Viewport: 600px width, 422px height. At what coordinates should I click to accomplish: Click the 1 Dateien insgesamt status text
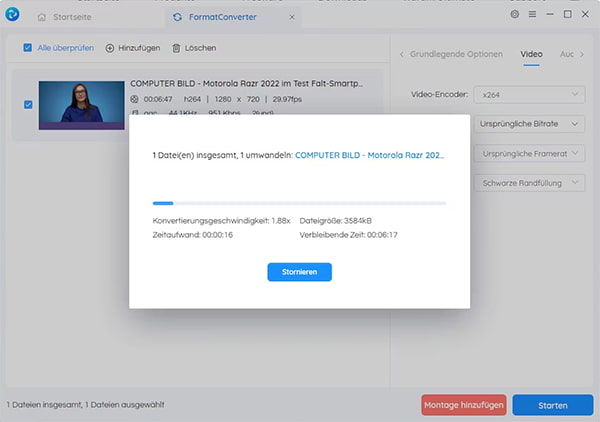pyautogui.click(x=85, y=404)
